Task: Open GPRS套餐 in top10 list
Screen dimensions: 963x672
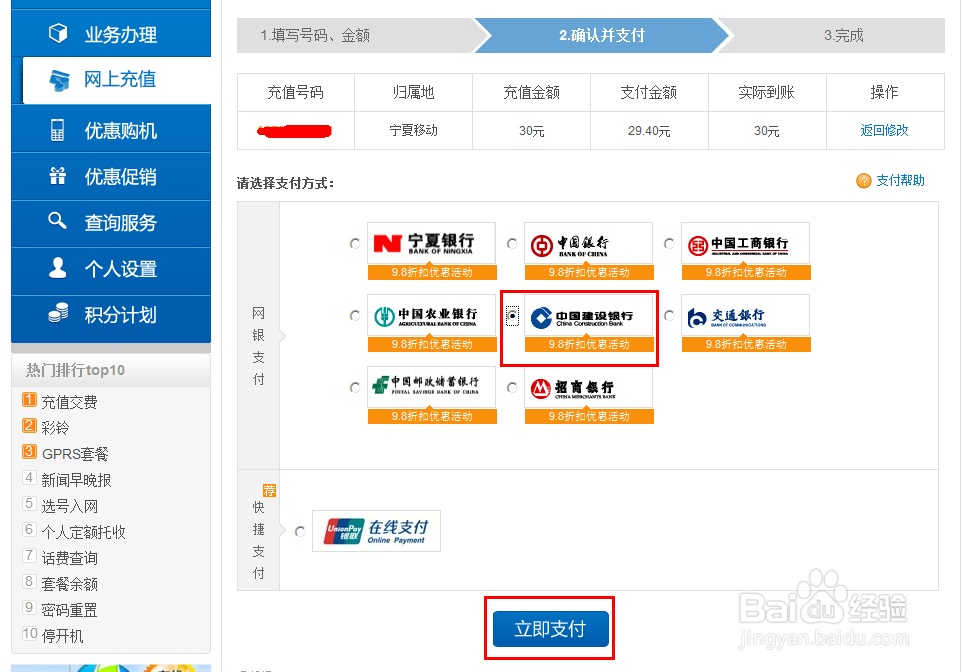Action: [75, 454]
